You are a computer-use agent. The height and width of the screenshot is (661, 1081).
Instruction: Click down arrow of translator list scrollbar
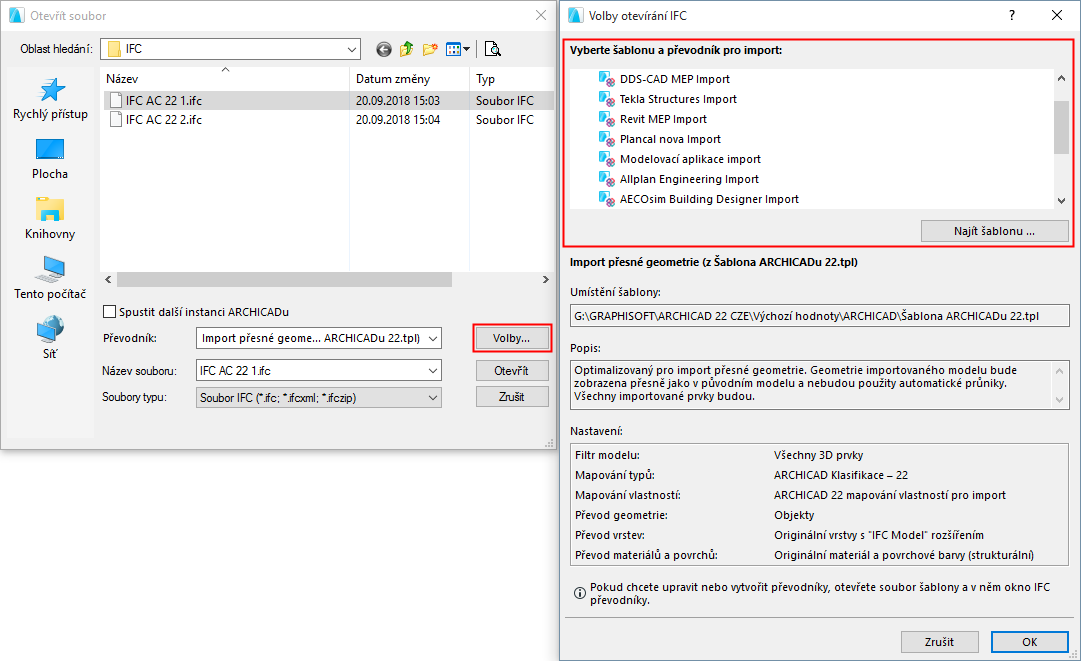[1061, 201]
